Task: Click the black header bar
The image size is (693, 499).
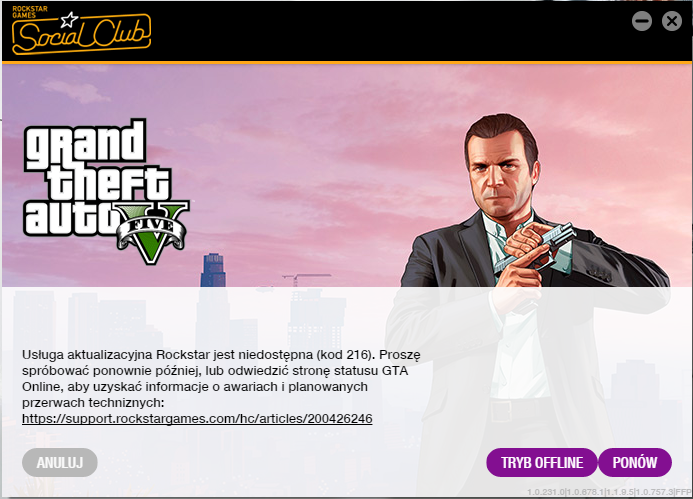Action: (346, 31)
